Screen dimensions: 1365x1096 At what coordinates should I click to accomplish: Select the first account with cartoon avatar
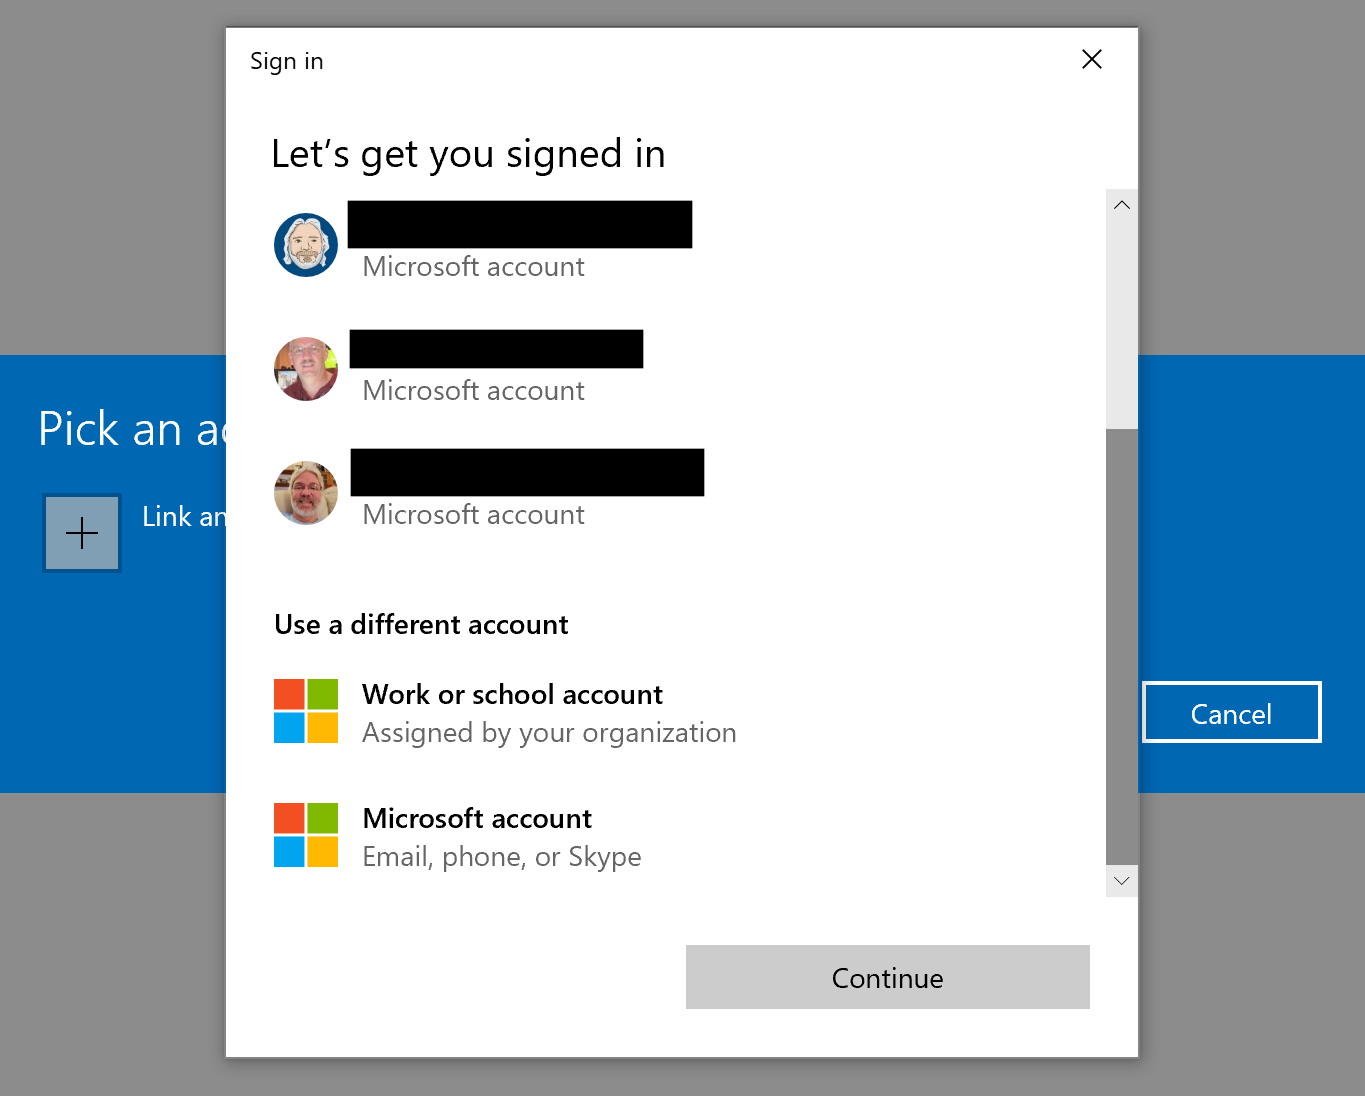click(x=306, y=245)
